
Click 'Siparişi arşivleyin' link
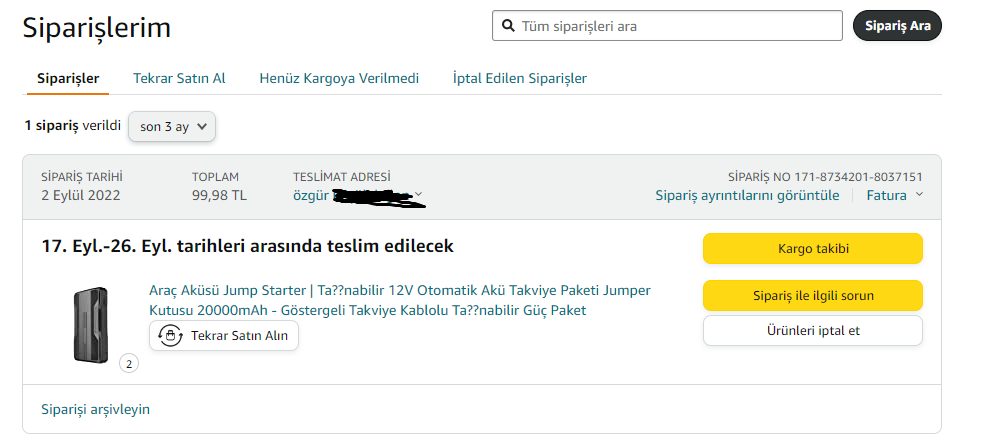(96, 409)
